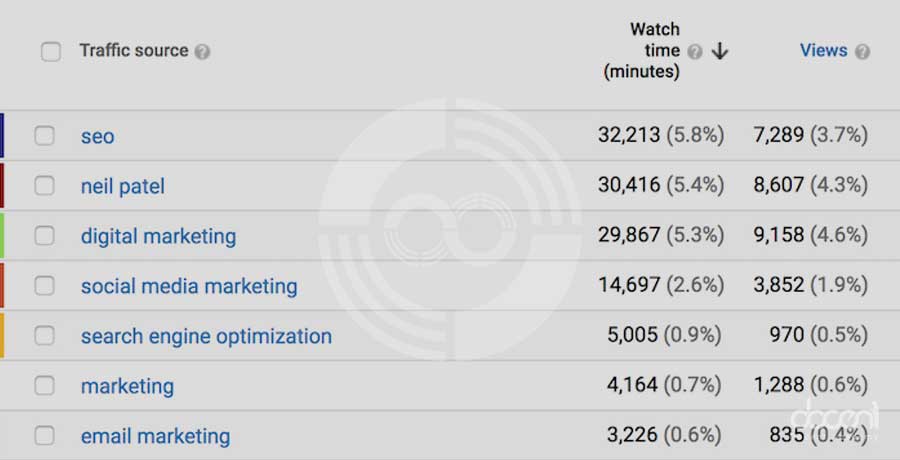Open the neil patel search term
This screenshot has height=460, width=900.
[123, 187]
